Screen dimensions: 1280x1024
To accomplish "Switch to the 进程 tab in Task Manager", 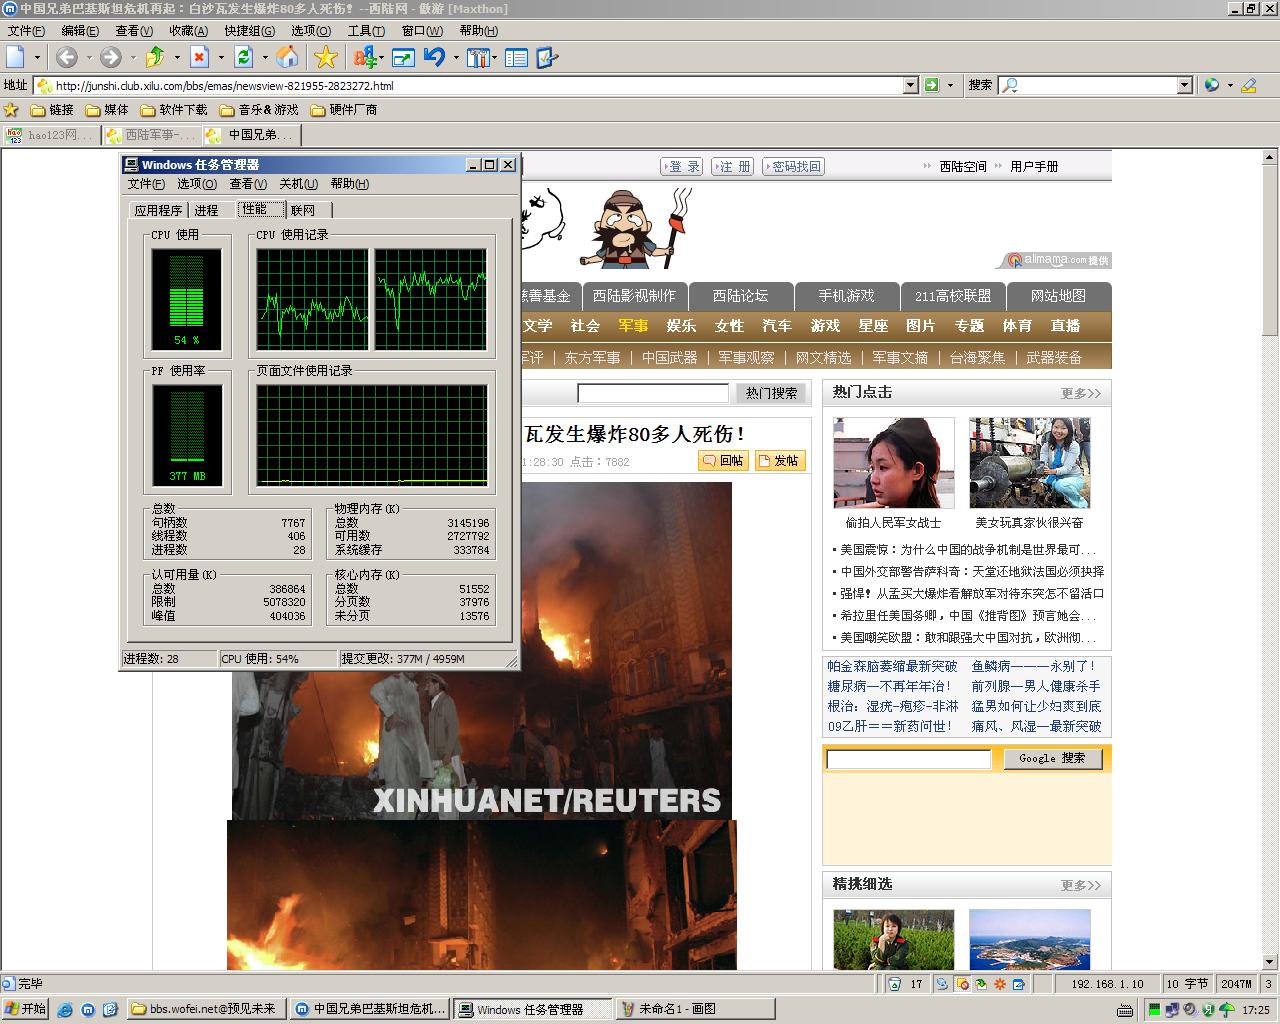I will point(206,210).
